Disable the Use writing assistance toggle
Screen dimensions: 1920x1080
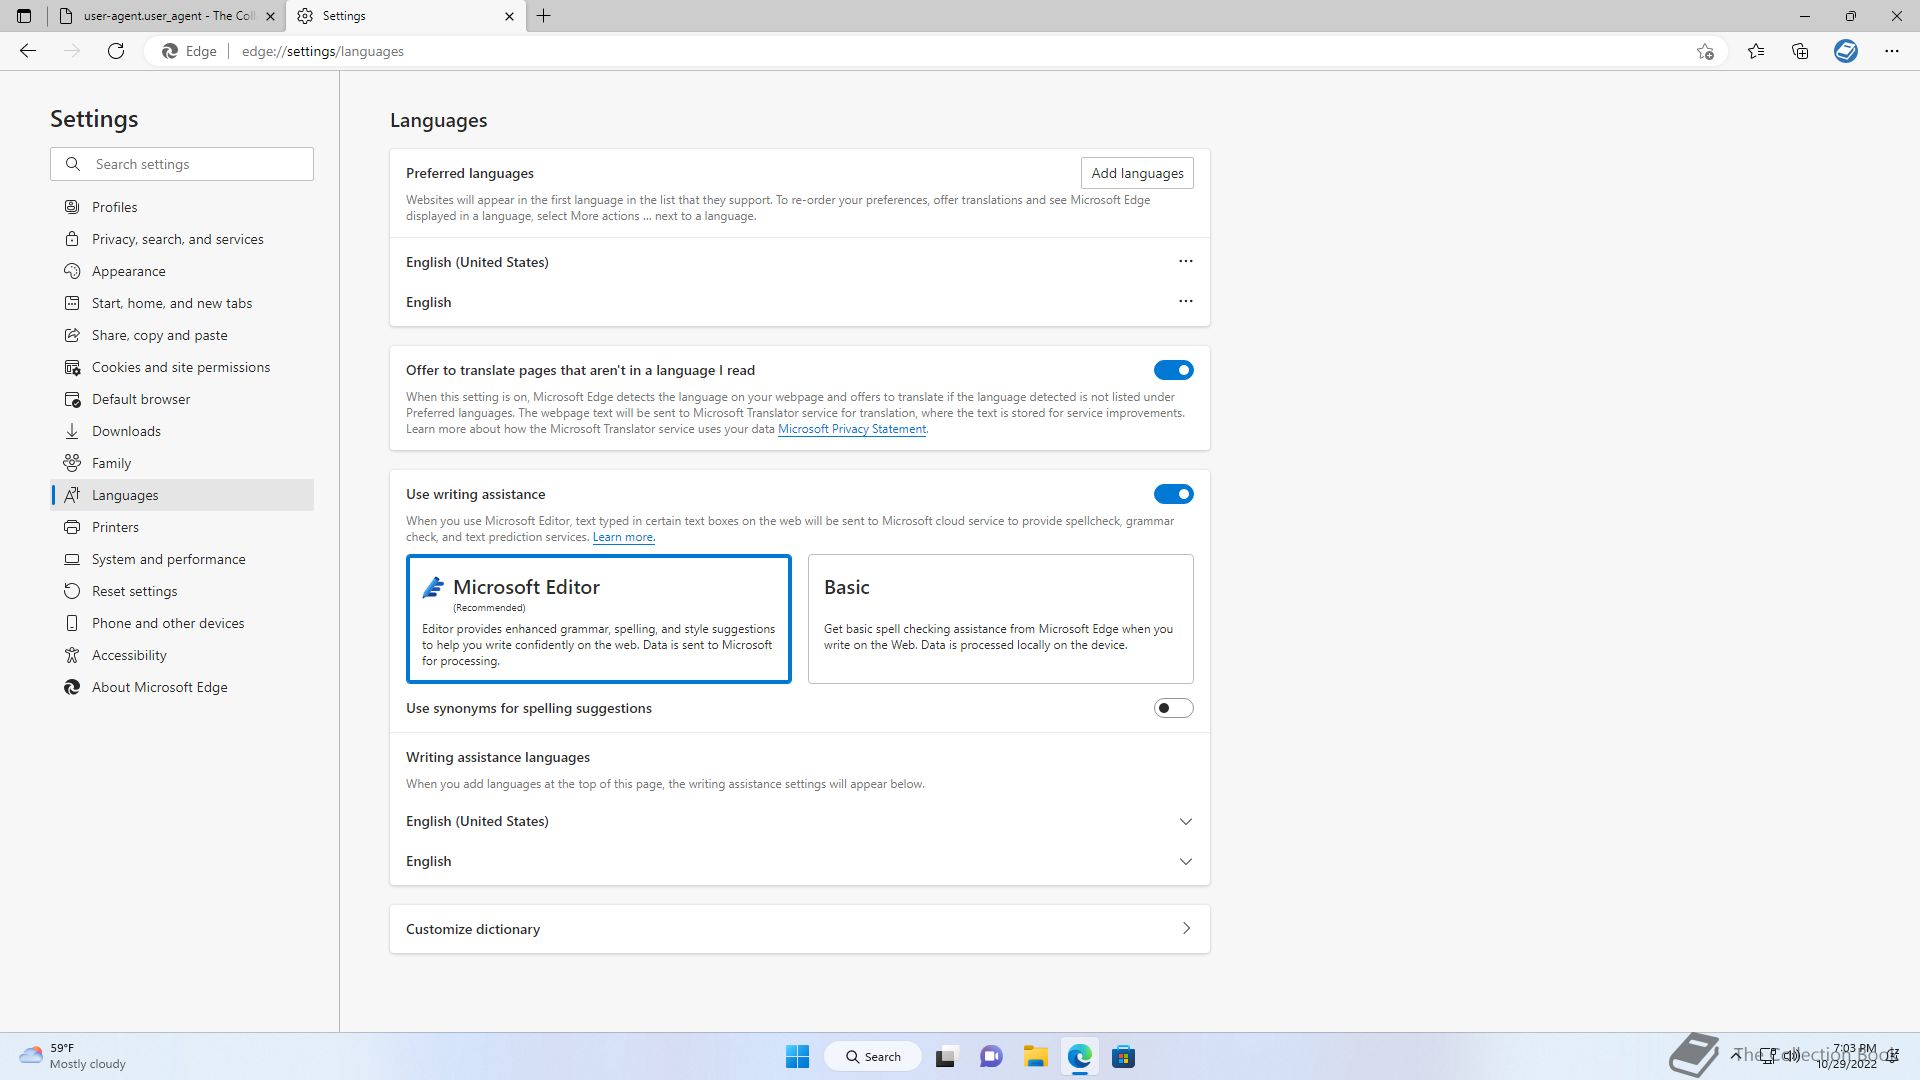tap(1173, 494)
